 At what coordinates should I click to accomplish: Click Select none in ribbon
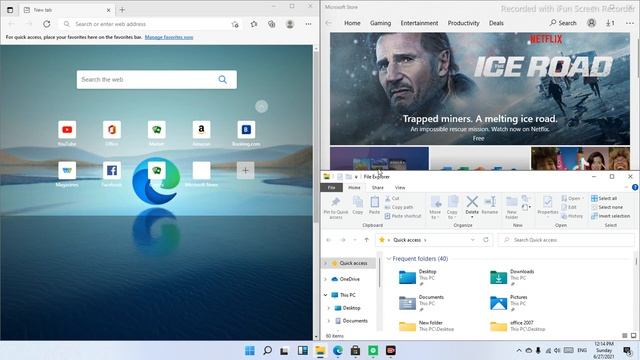pos(607,207)
